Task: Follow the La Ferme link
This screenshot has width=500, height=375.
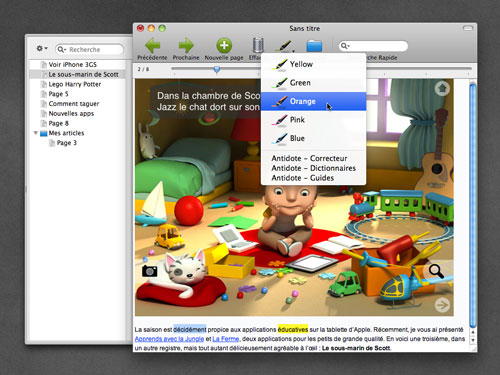Action: tap(226, 339)
